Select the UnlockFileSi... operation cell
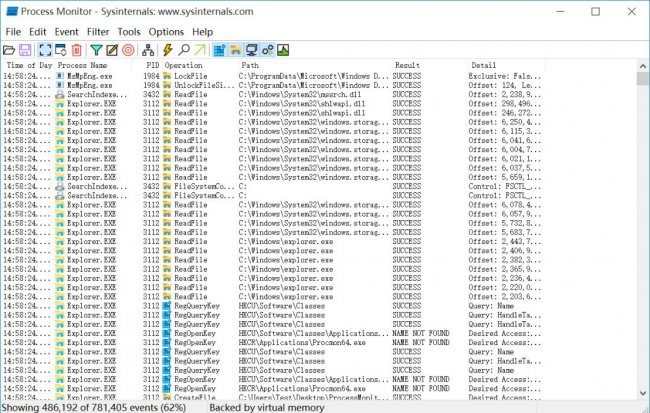Viewport: 650px width, 413px height. pos(204,85)
